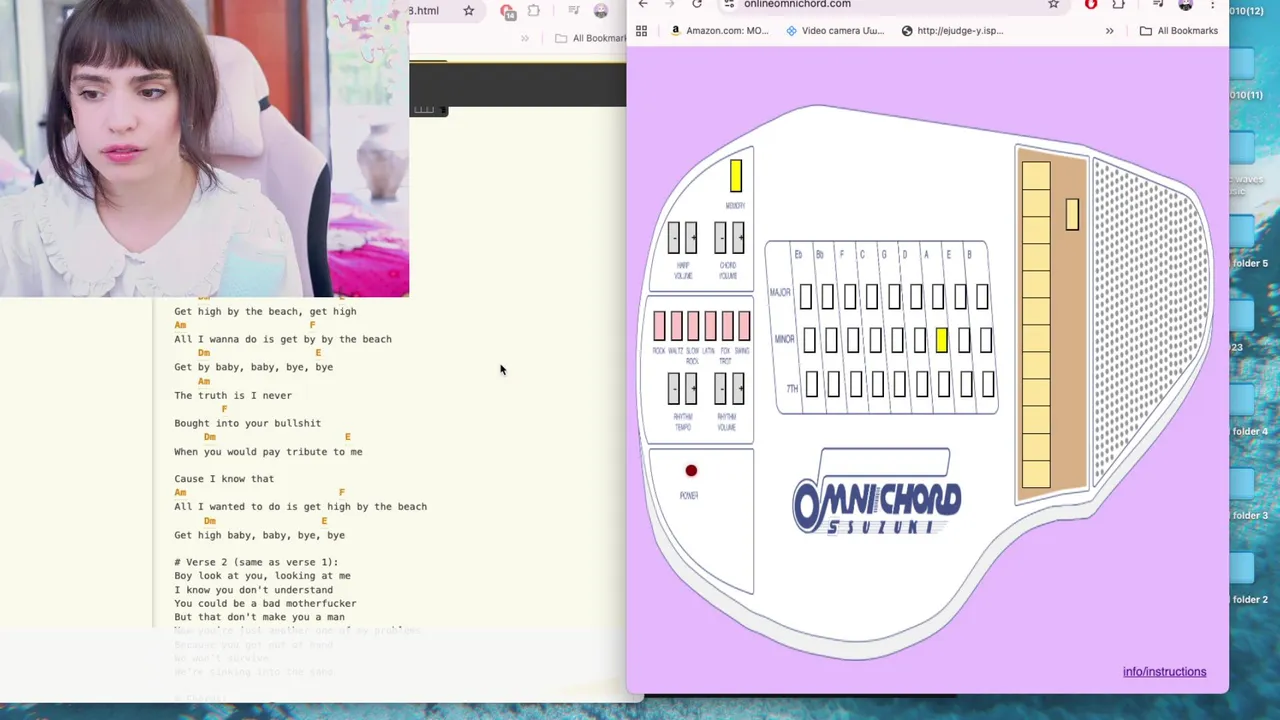1280x720 pixels.
Task: Play the B major chord button
Action: coord(983,296)
